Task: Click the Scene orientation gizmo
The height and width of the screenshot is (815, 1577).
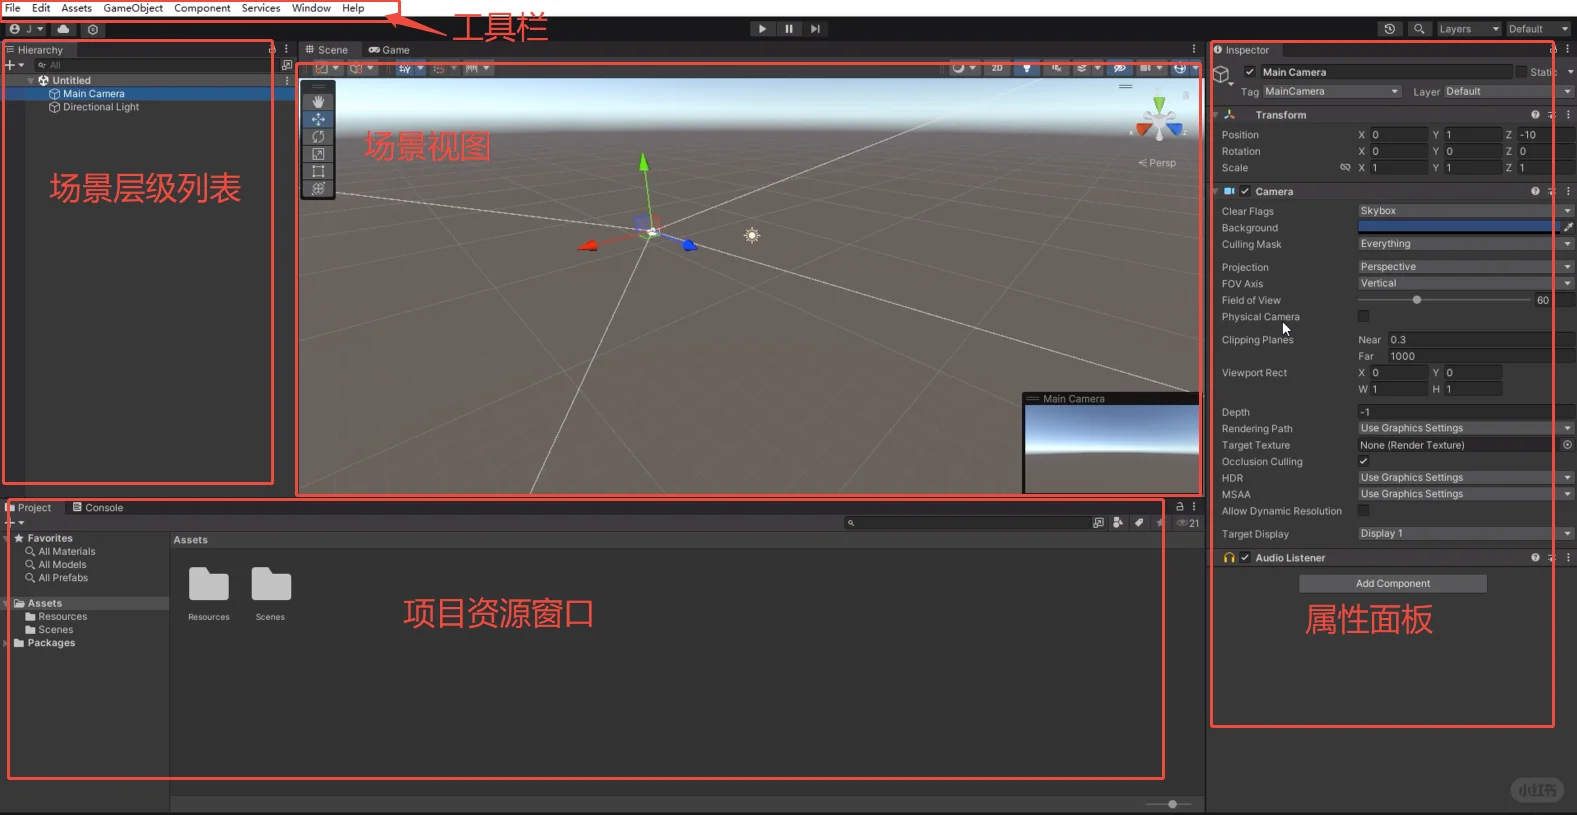Action: pyautogui.click(x=1159, y=122)
